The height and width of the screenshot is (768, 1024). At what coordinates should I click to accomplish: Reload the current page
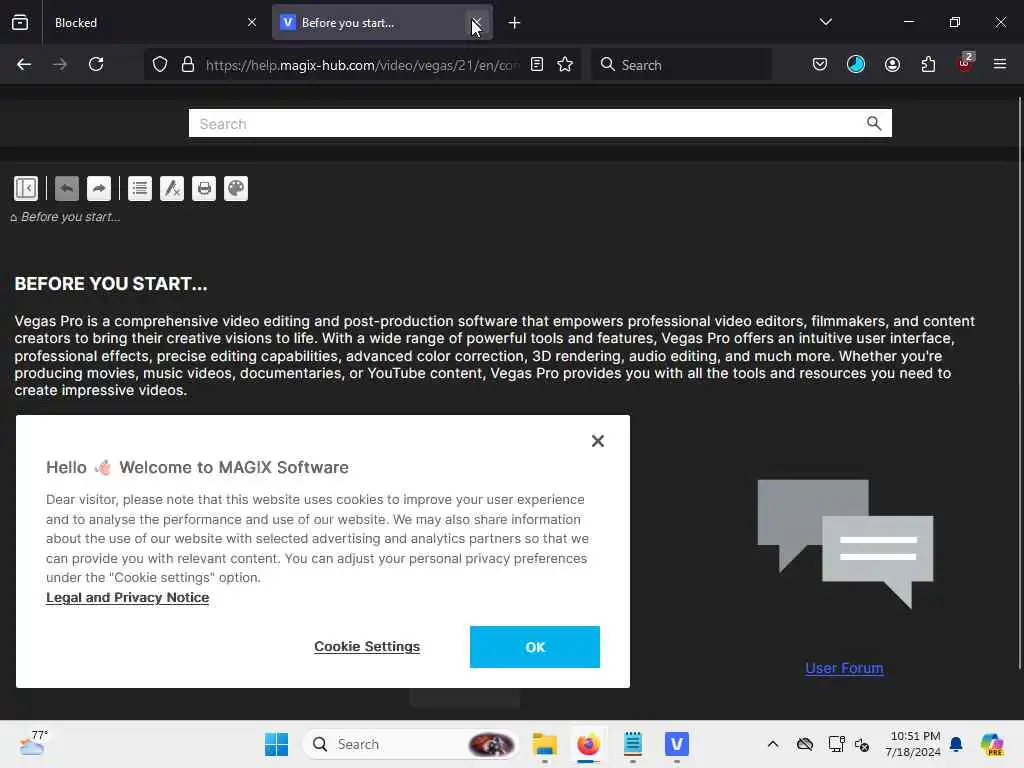(96, 64)
